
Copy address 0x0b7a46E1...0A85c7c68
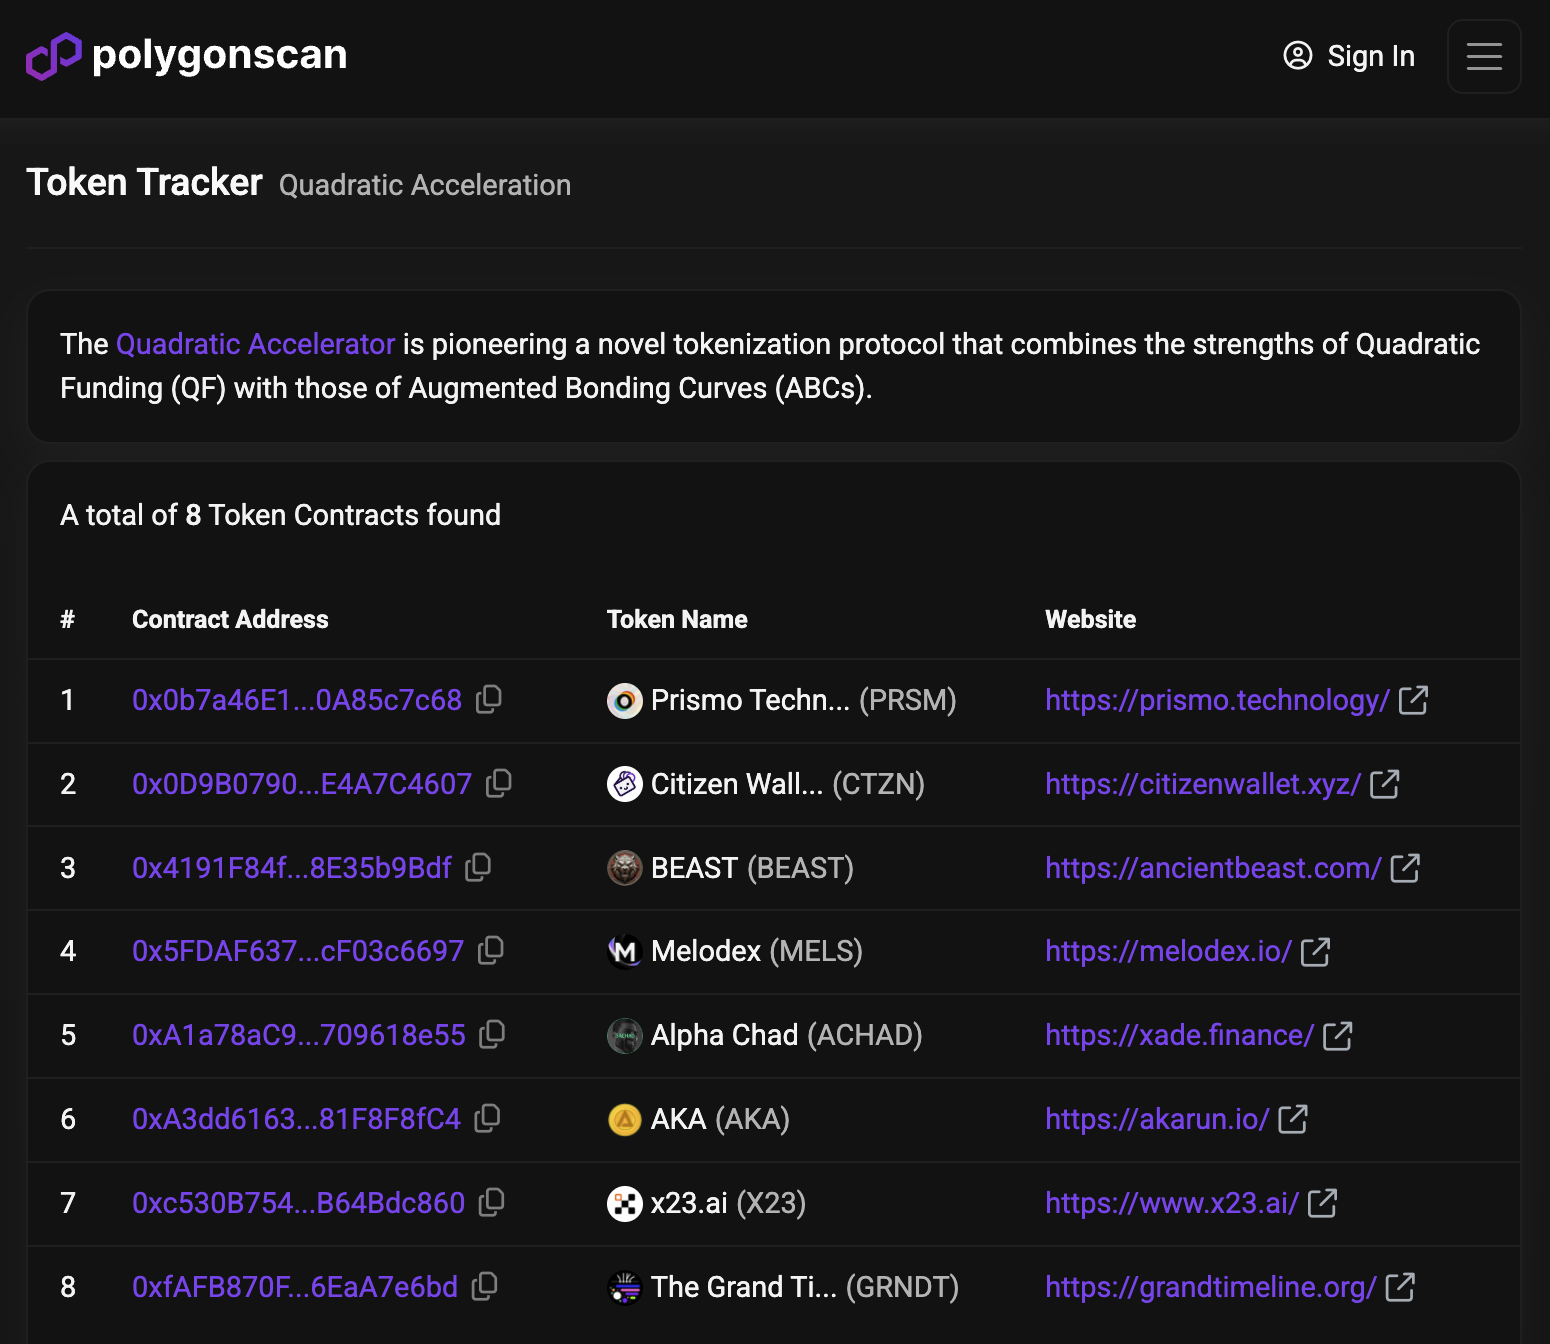489,700
